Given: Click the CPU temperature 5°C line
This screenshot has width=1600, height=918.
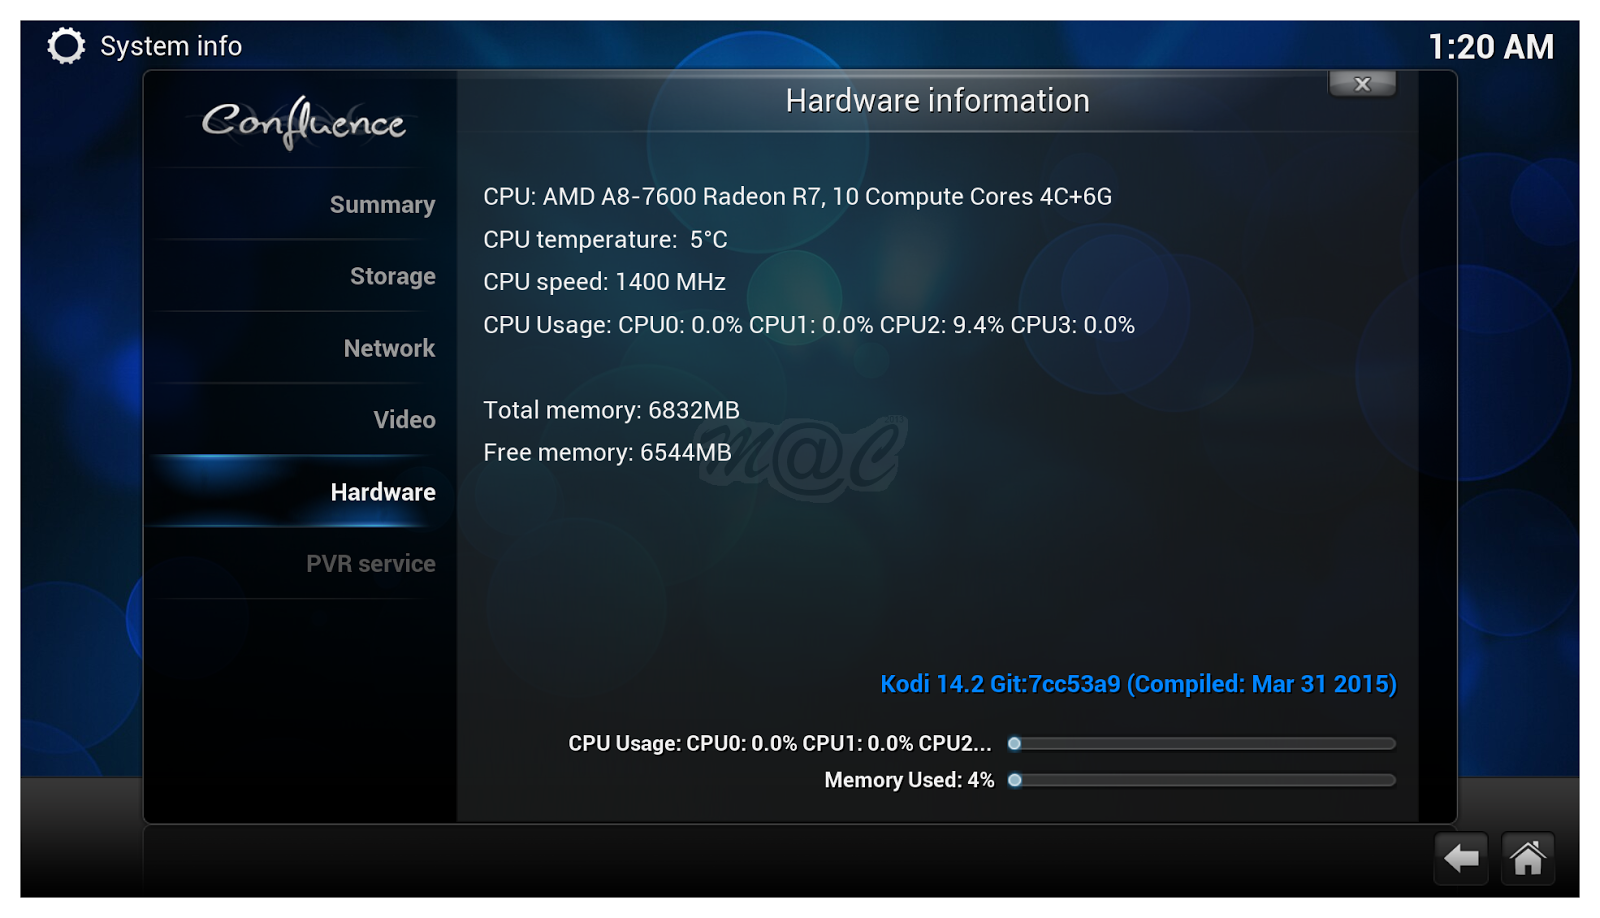Looking at the screenshot, I should click(x=605, y=240).
